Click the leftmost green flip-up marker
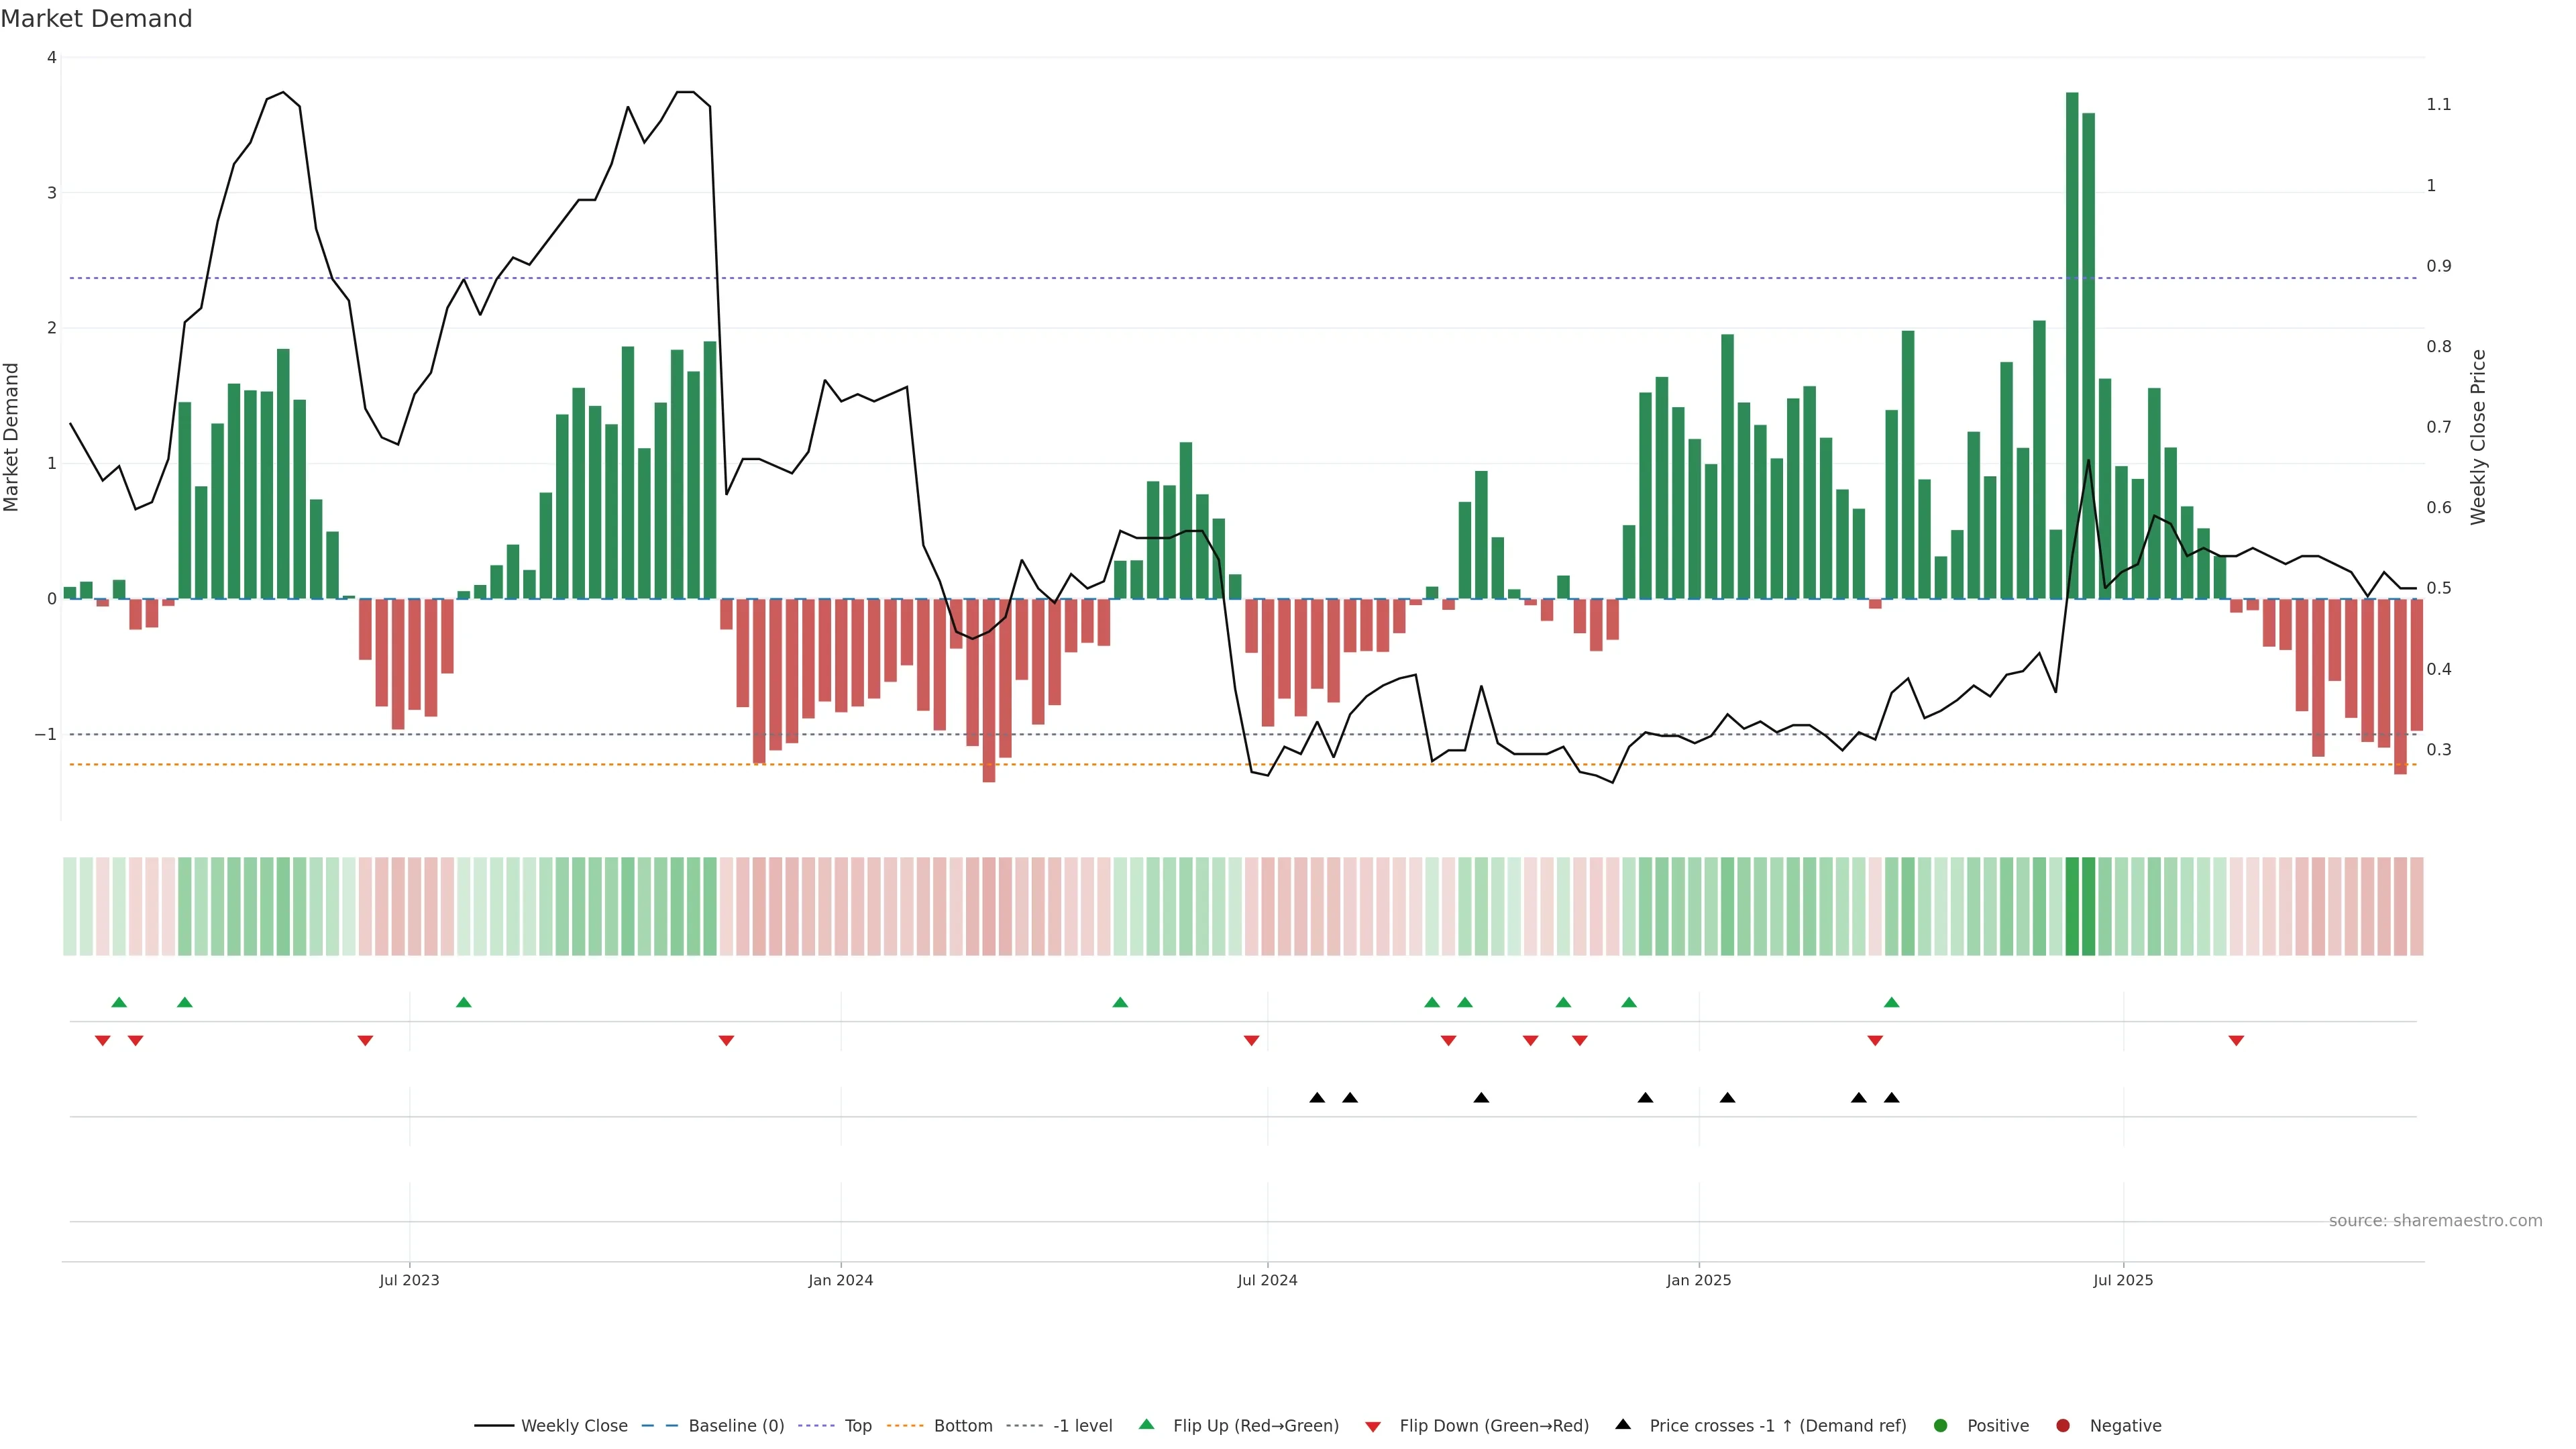The width and height of the screenshot is (2576, 1449). coord(119,1002)
